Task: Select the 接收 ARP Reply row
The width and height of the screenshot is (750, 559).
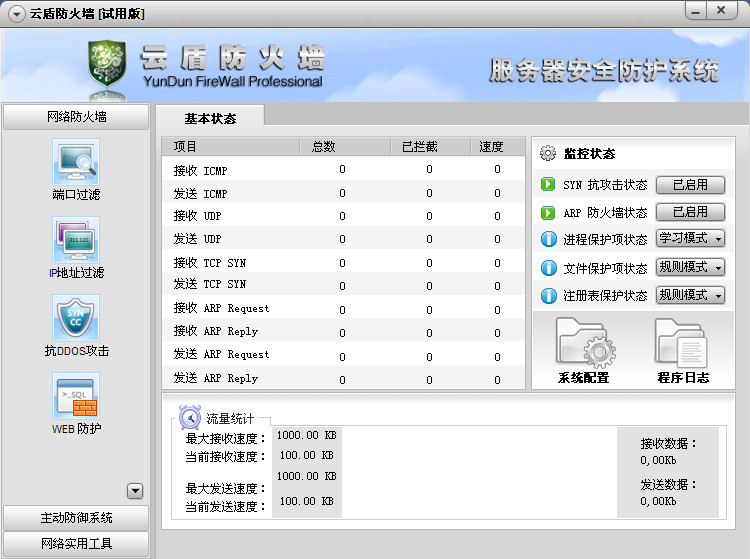Action: 343,331
